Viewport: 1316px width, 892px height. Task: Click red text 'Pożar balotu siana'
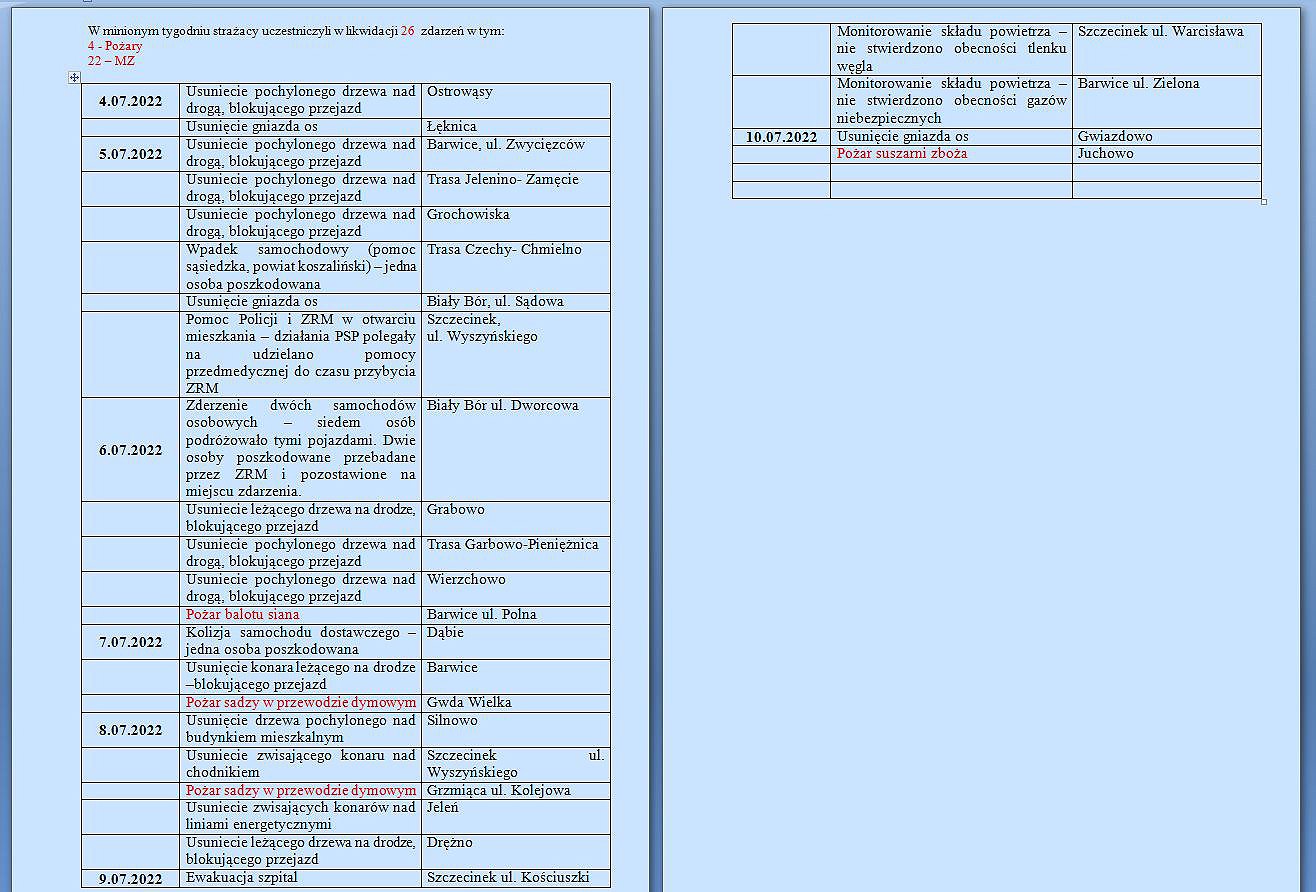point(243,615)
